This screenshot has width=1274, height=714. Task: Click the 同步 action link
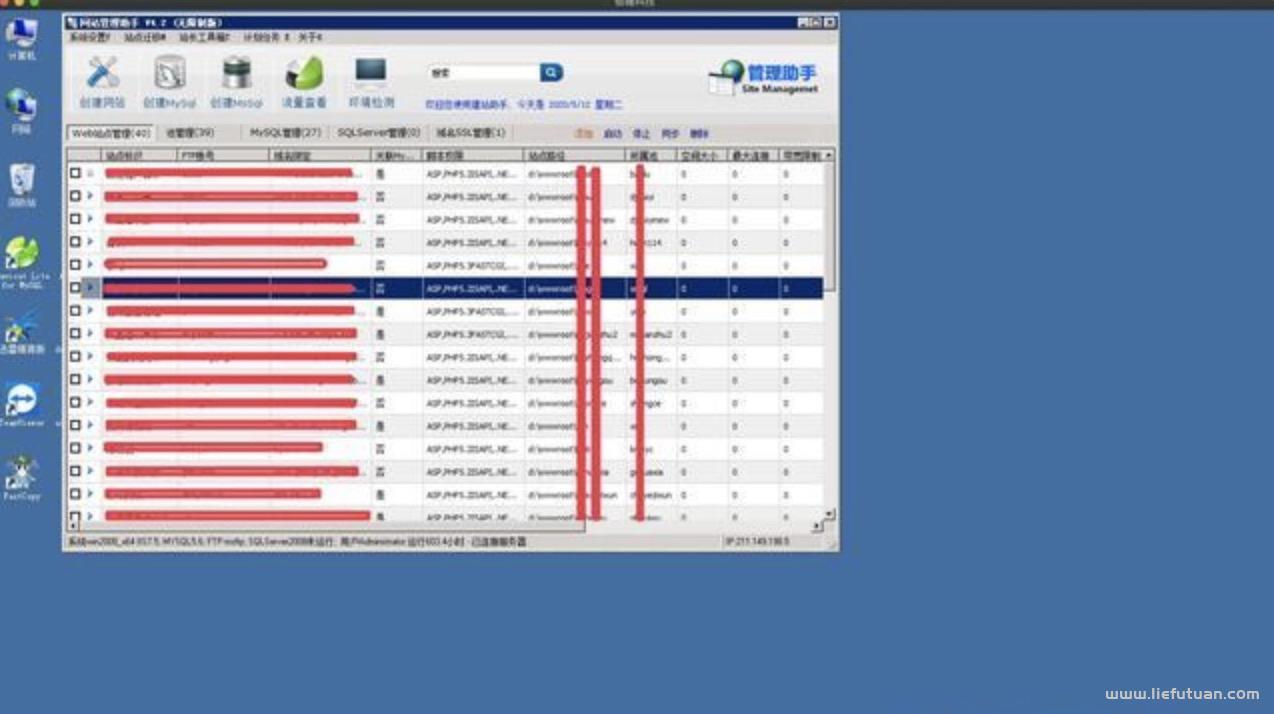[x=670, y=133]
